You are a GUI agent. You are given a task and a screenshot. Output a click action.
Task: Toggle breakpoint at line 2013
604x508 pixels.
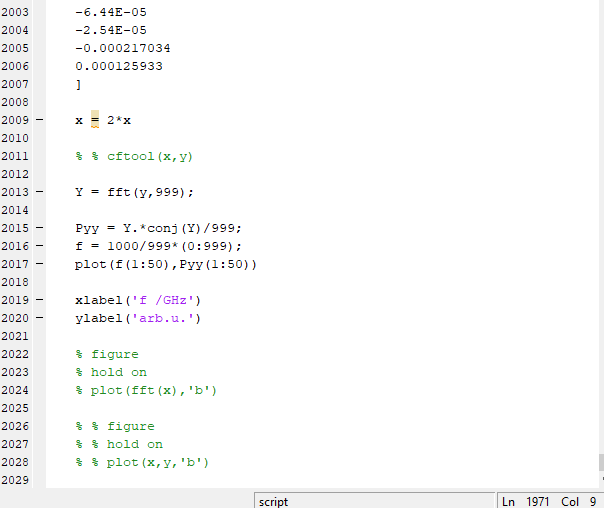[39, 192]
